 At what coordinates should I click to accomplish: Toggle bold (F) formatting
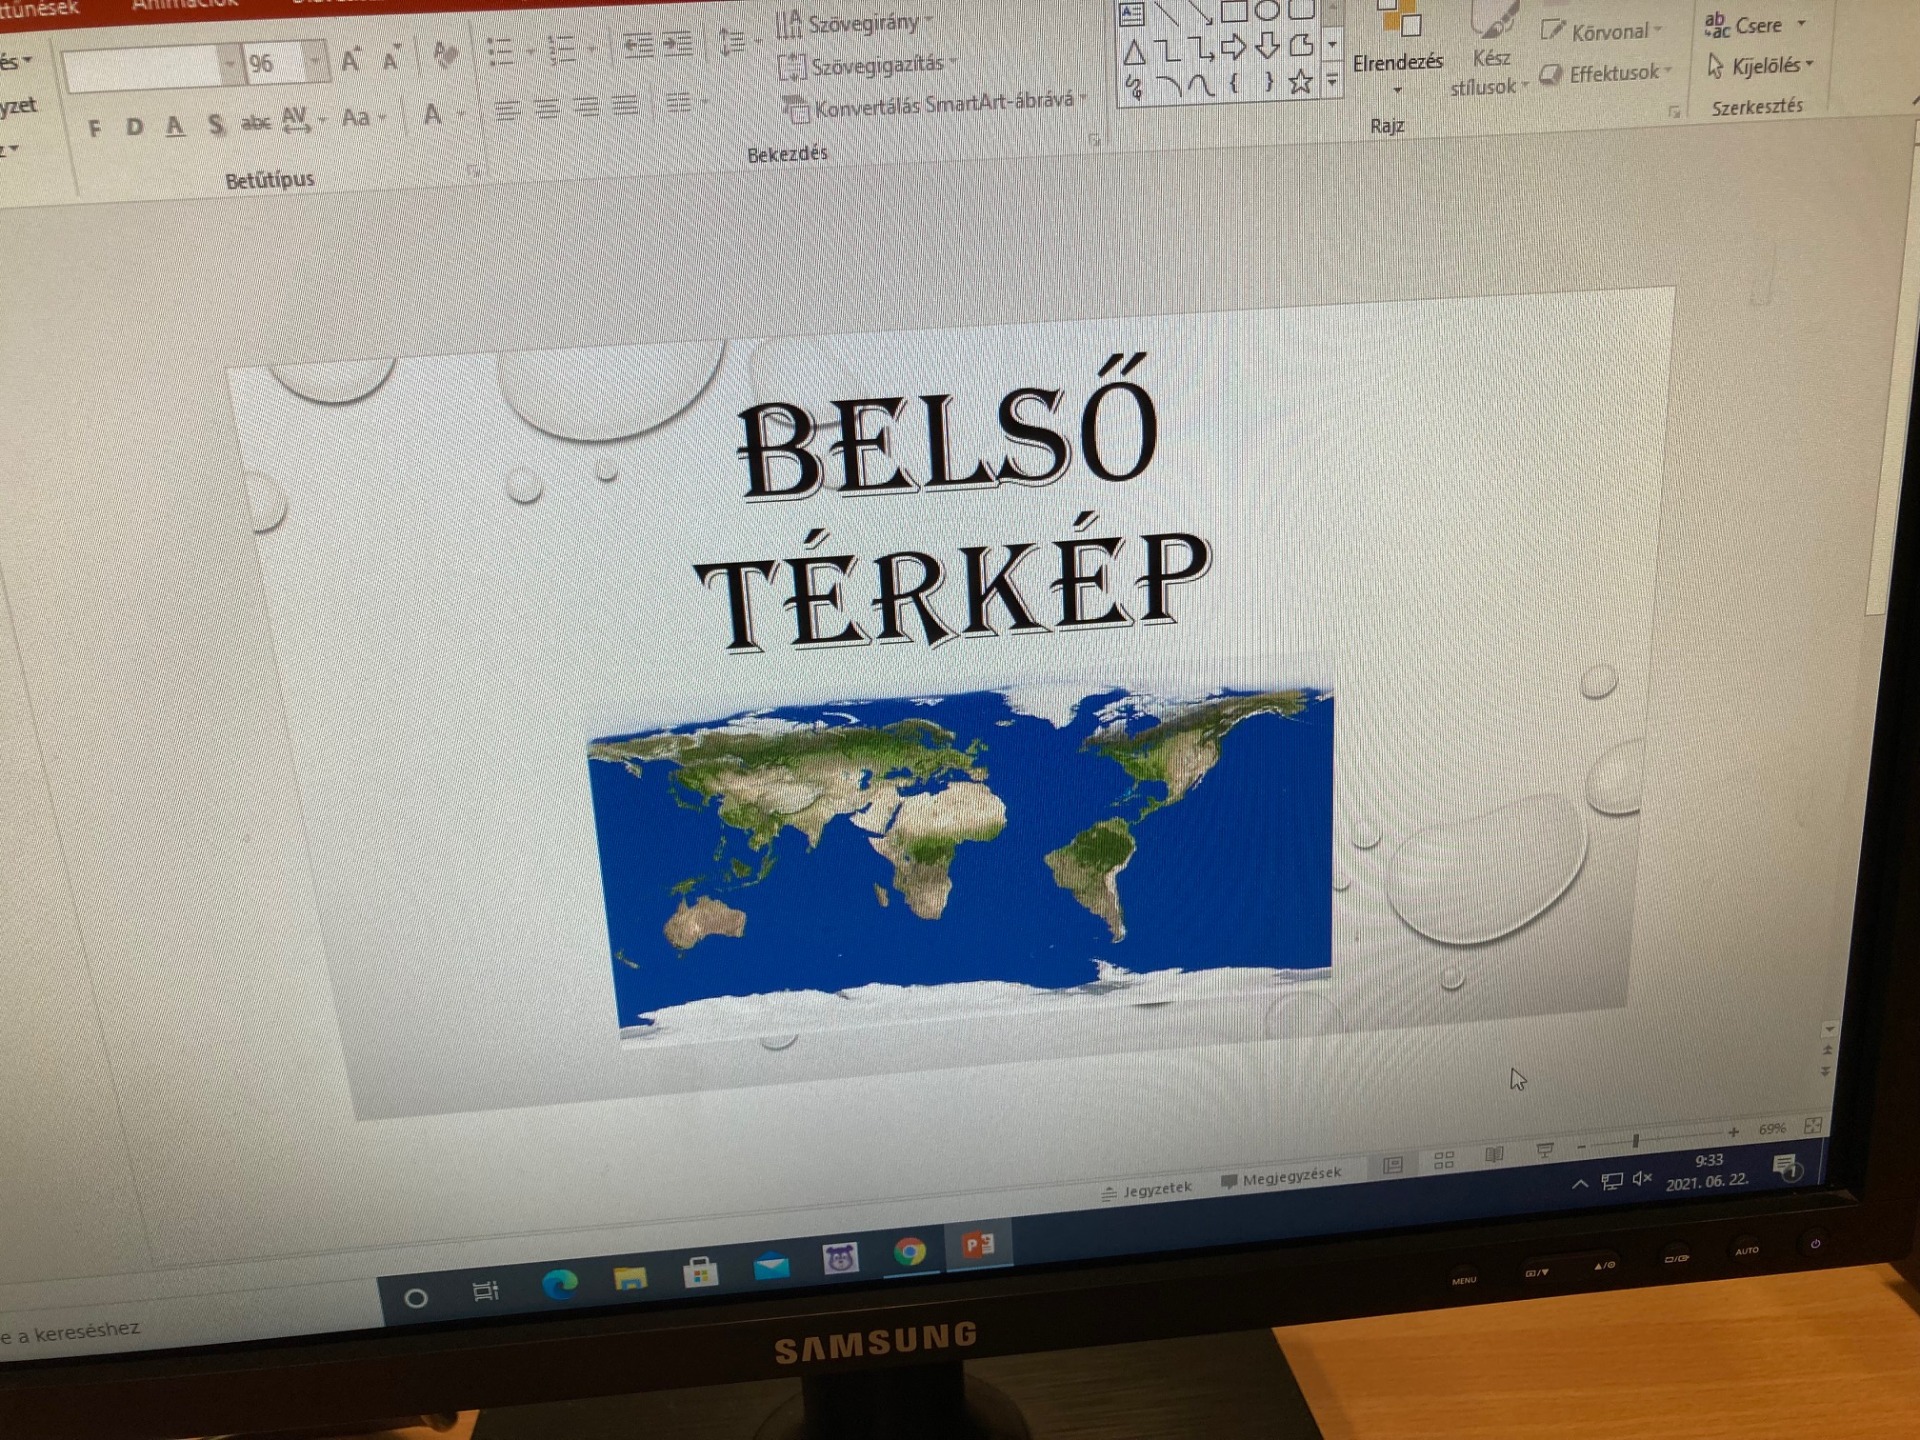click(x=95, y=128)
